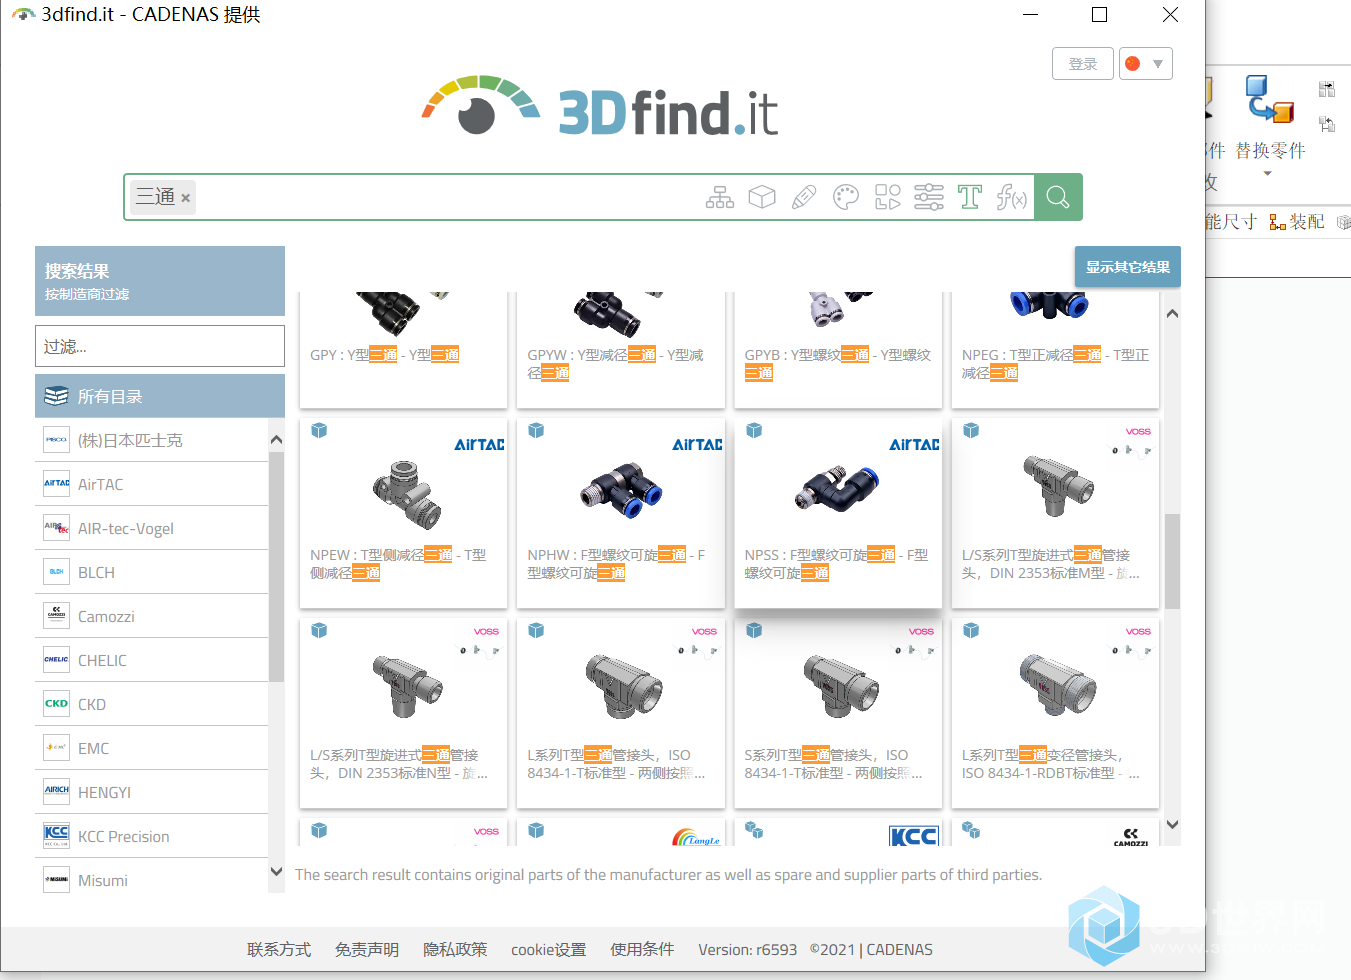The image size is (1351, 980).
Task: Open the f(x) function search icon
Action: 1011,197
